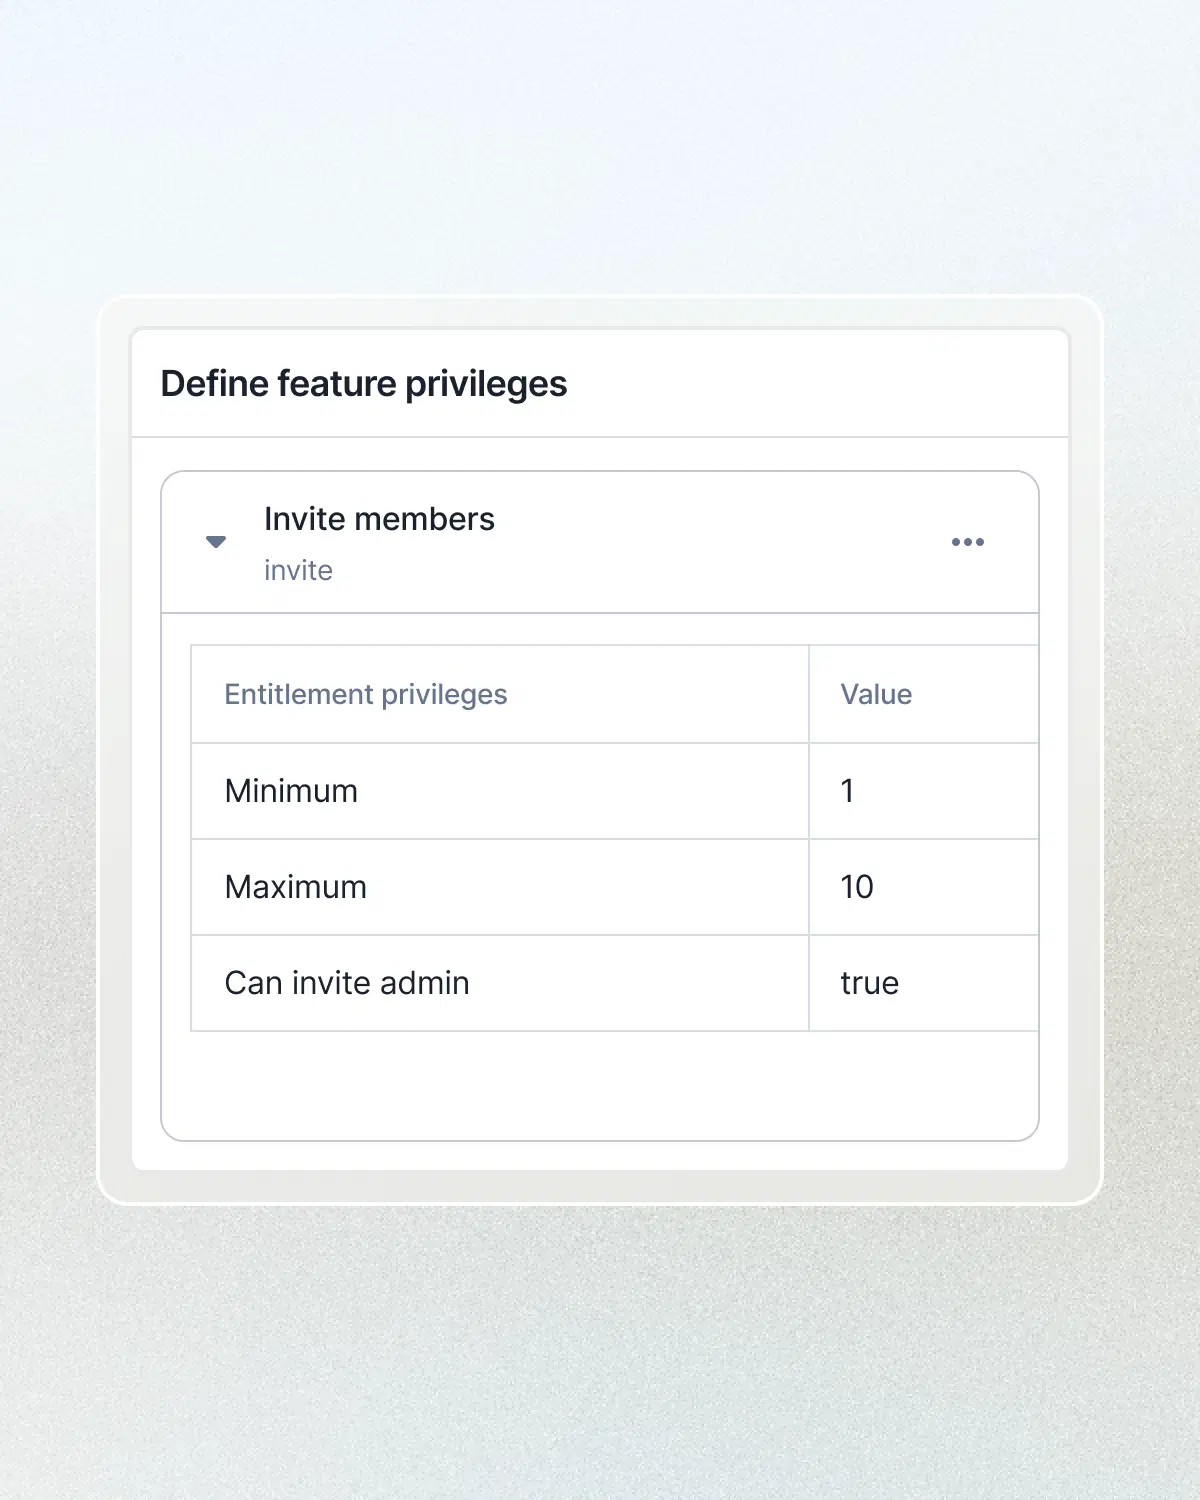Image resolution: width=1200 pixels, height=1500 pixels.
Task: Select the Minimum privilege row label
Action: (291, 791)
